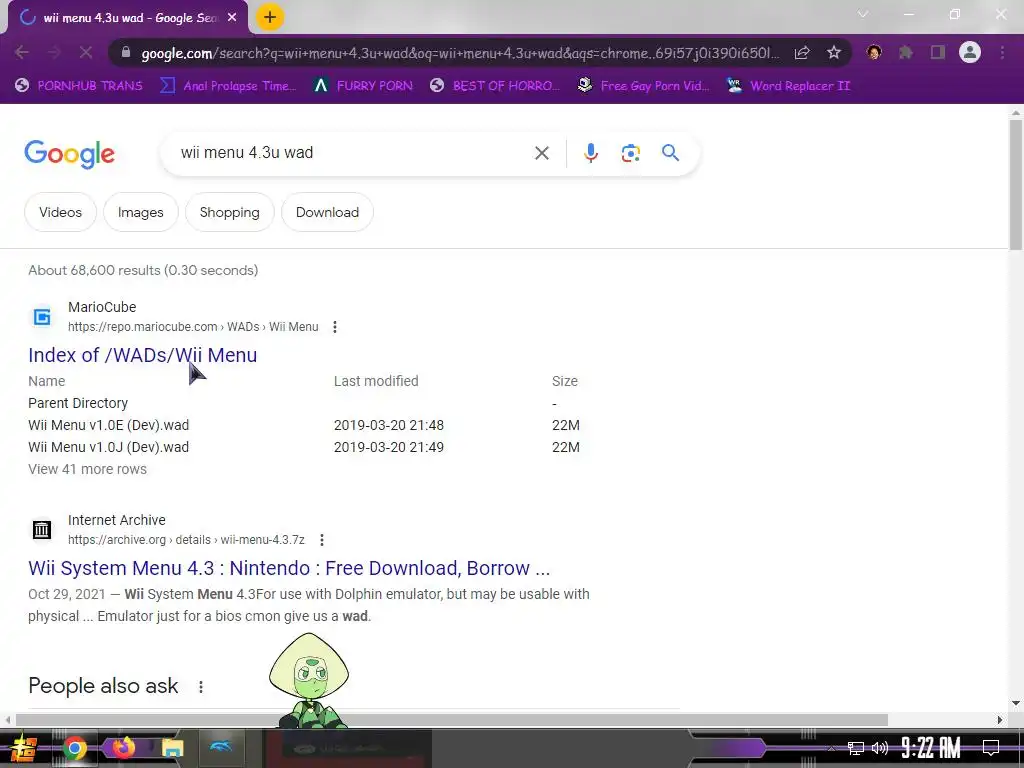Viewport: 1024px width, 768px height.
Task: Click the repo.mariocube.com breadcrumb URL
Action: (x=193, y=327)
